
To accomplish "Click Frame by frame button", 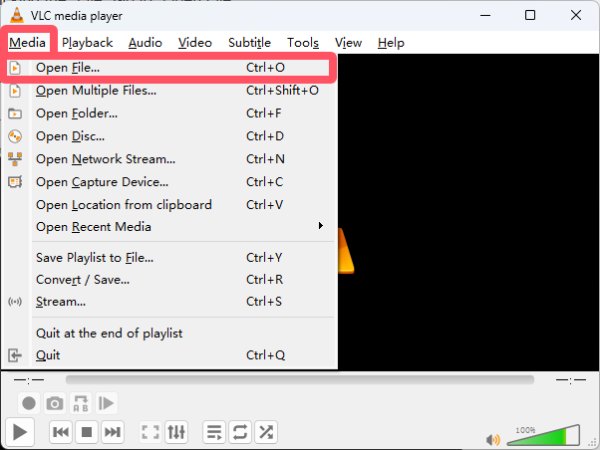I will coord(106,403).
